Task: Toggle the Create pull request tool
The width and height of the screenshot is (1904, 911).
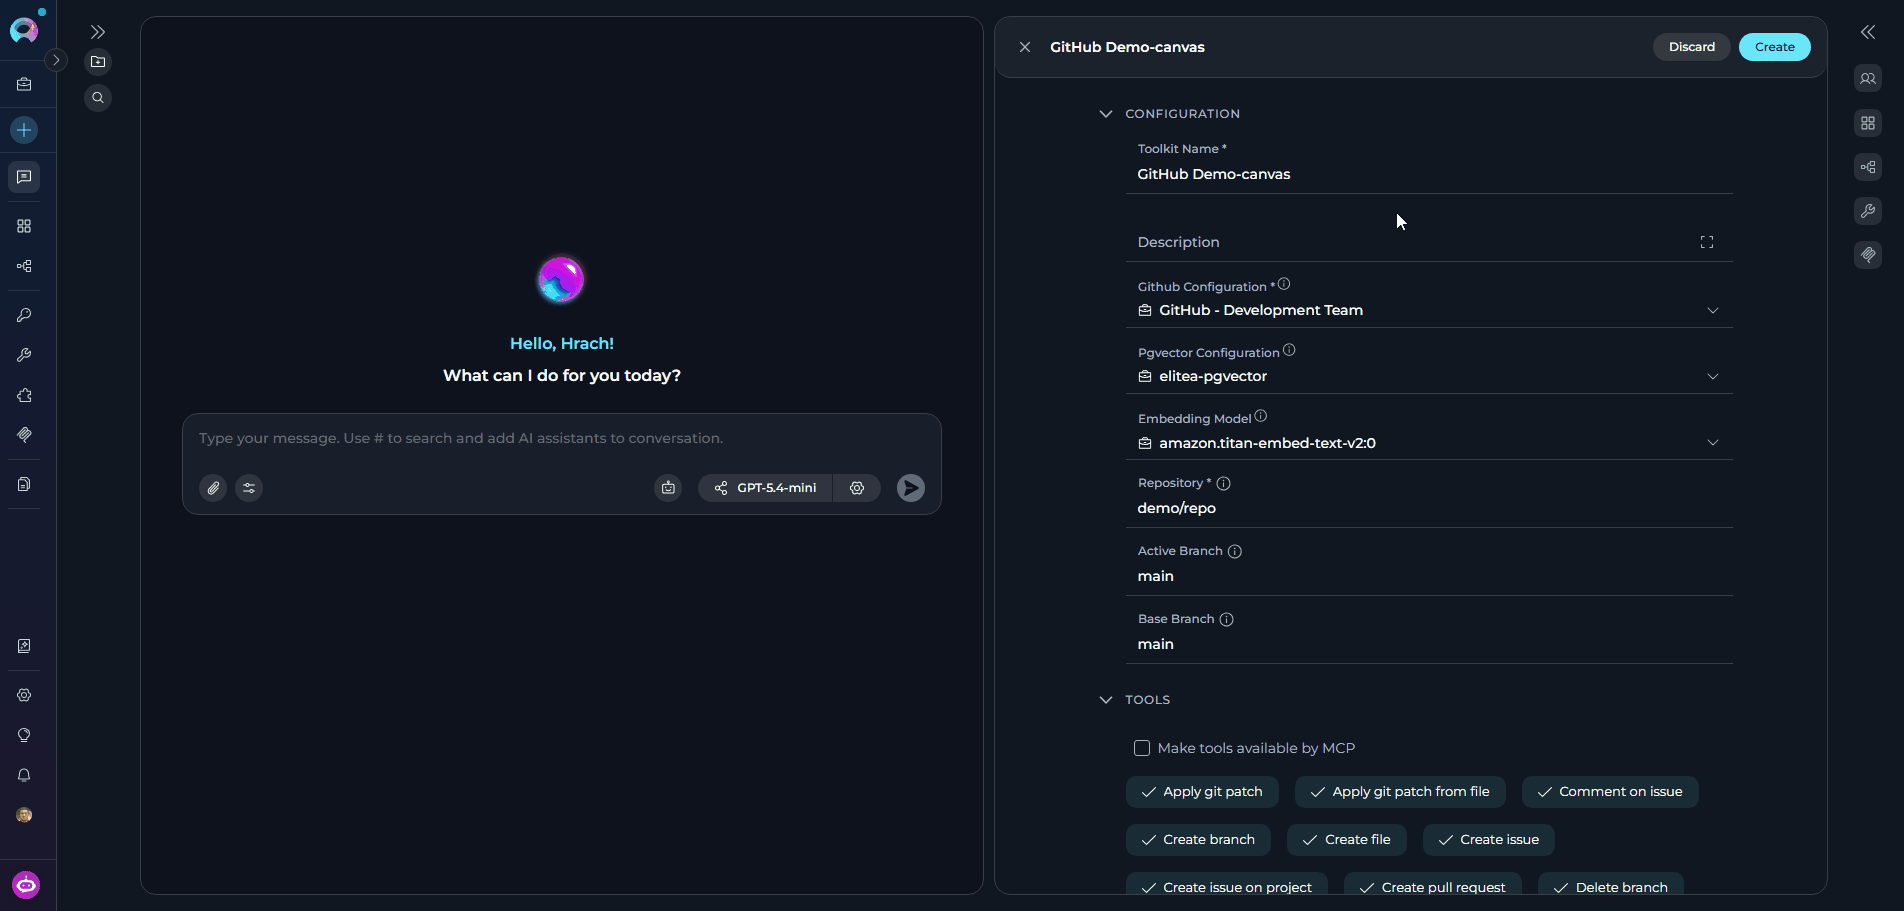Action: (1433, 886)
